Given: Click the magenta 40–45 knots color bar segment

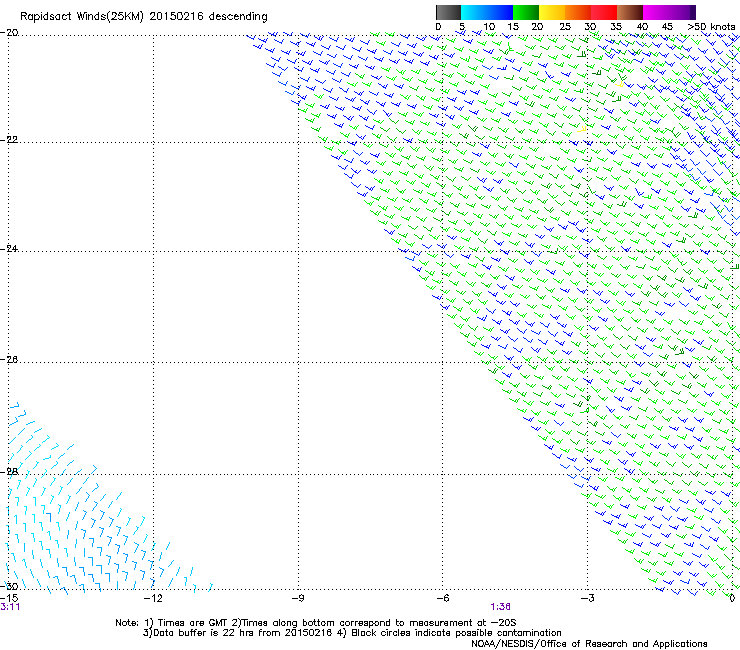Looking at the screenshot, I should pyautogui.click(x=656, y=12).
